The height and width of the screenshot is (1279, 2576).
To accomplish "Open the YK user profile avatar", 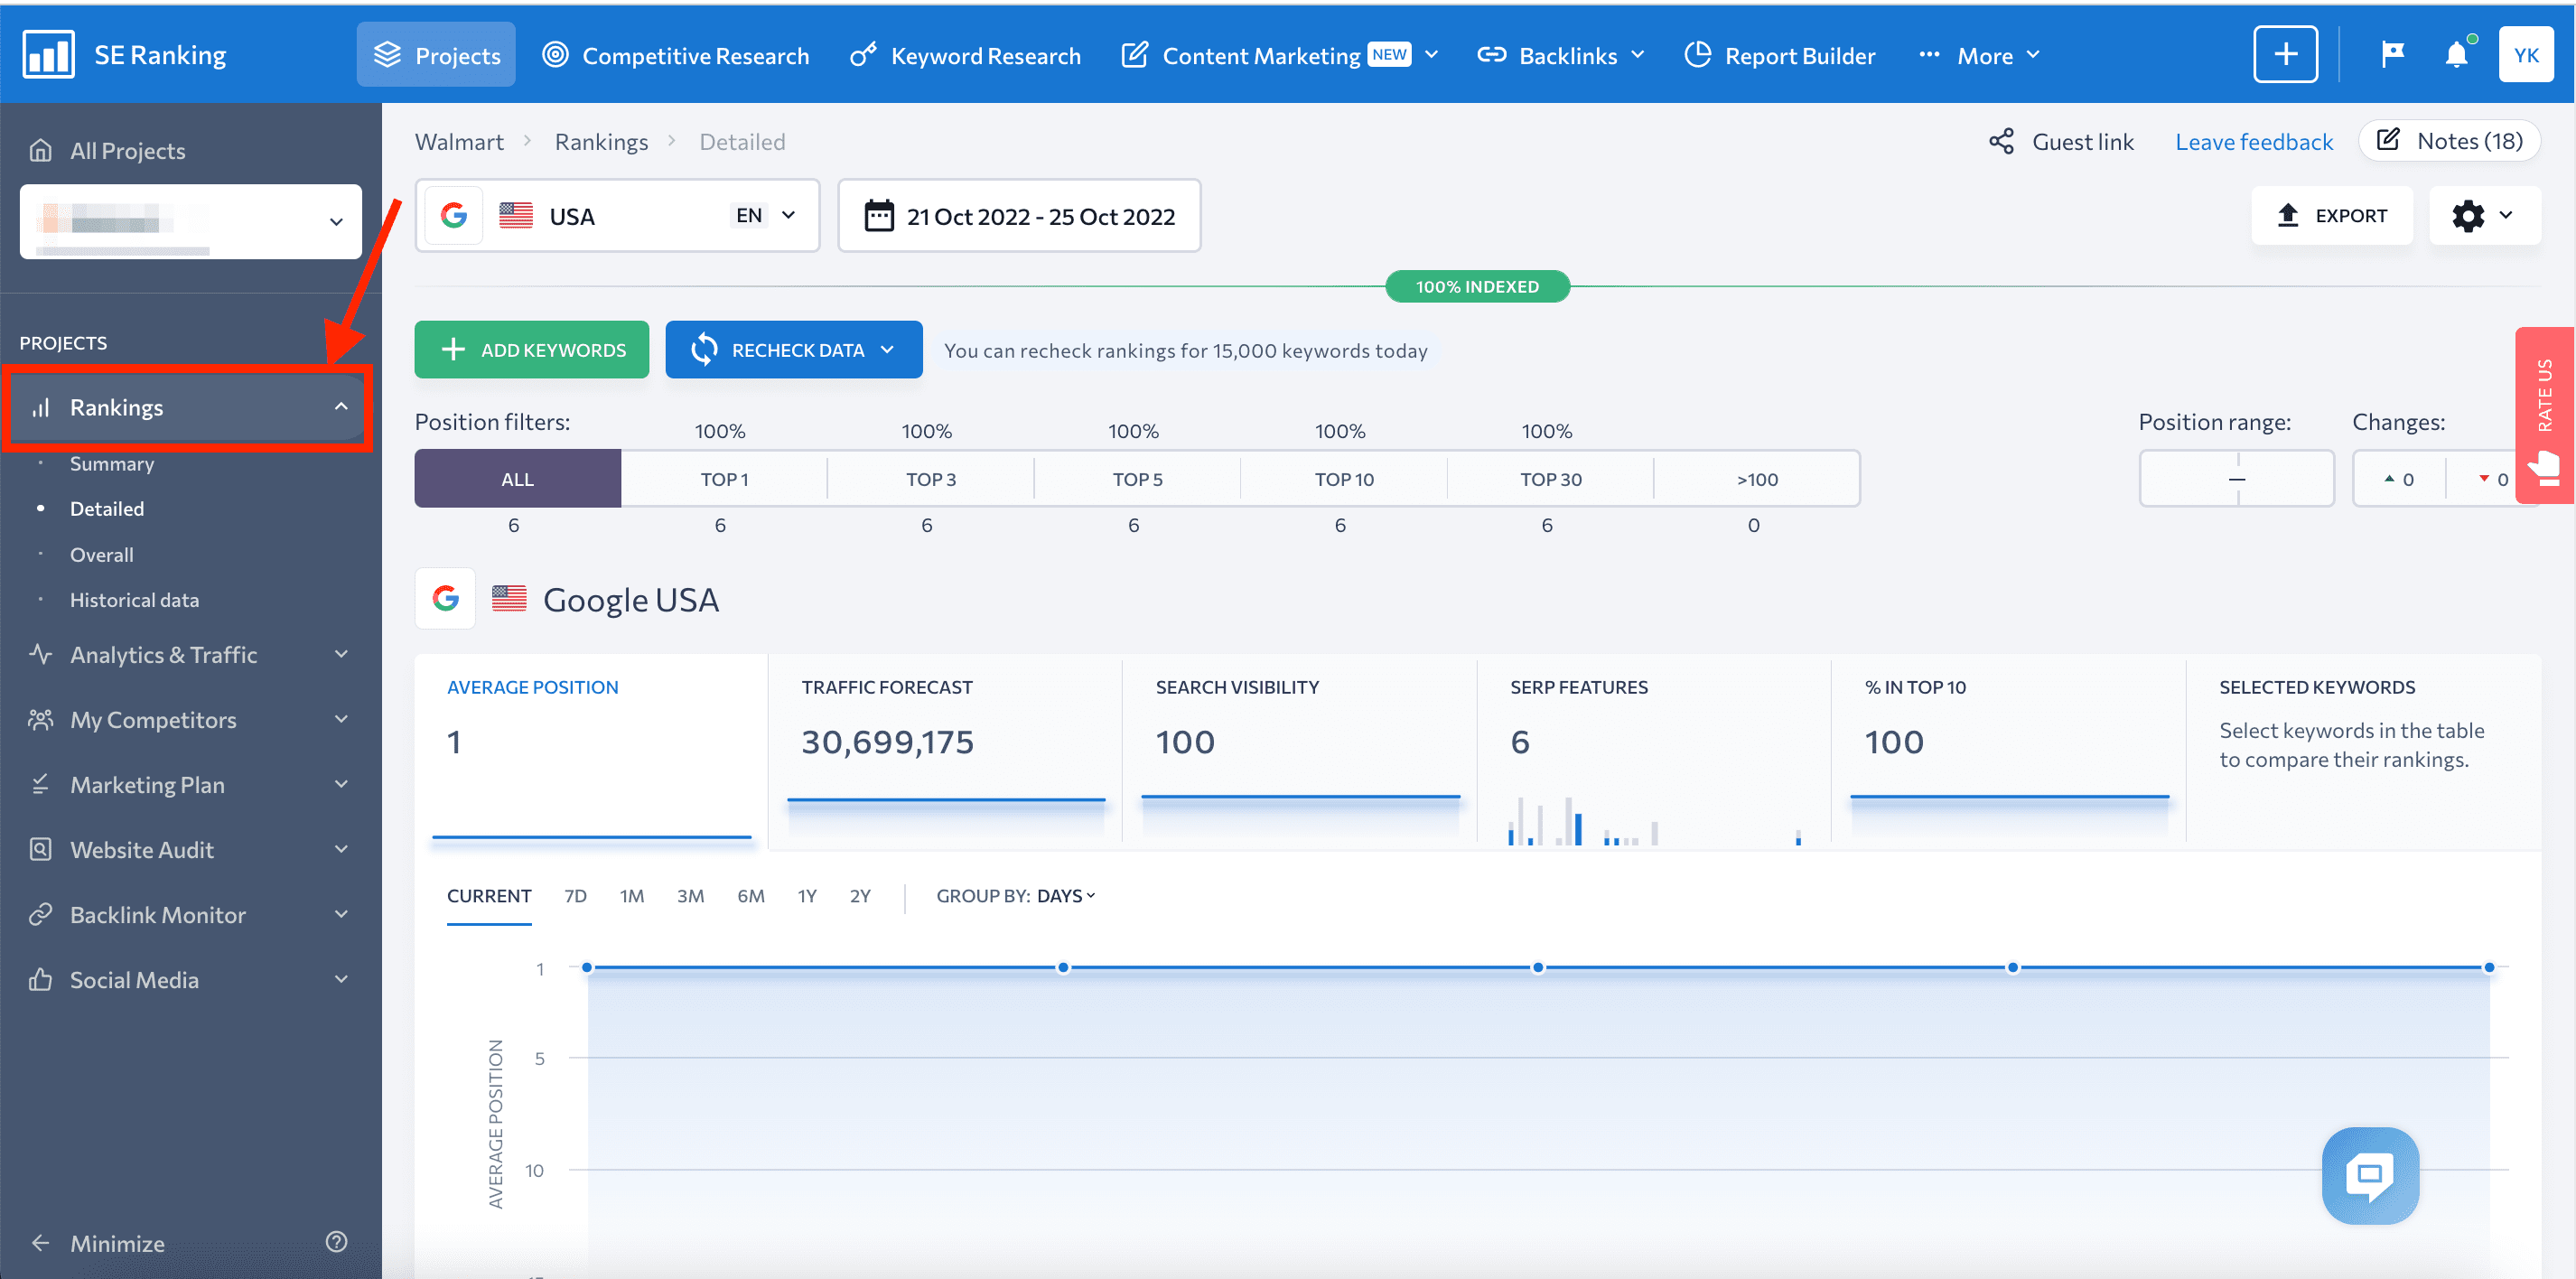I will [2526, 54].
